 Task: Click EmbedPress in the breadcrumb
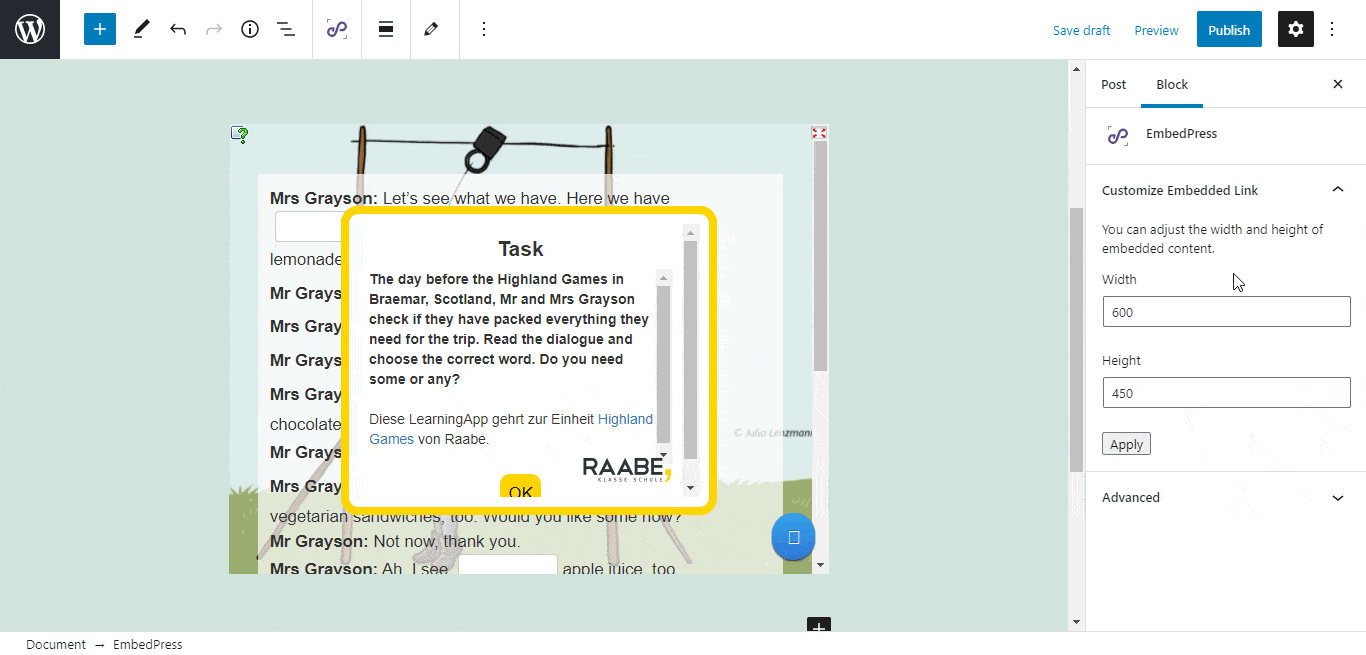[x=148, y=644]
